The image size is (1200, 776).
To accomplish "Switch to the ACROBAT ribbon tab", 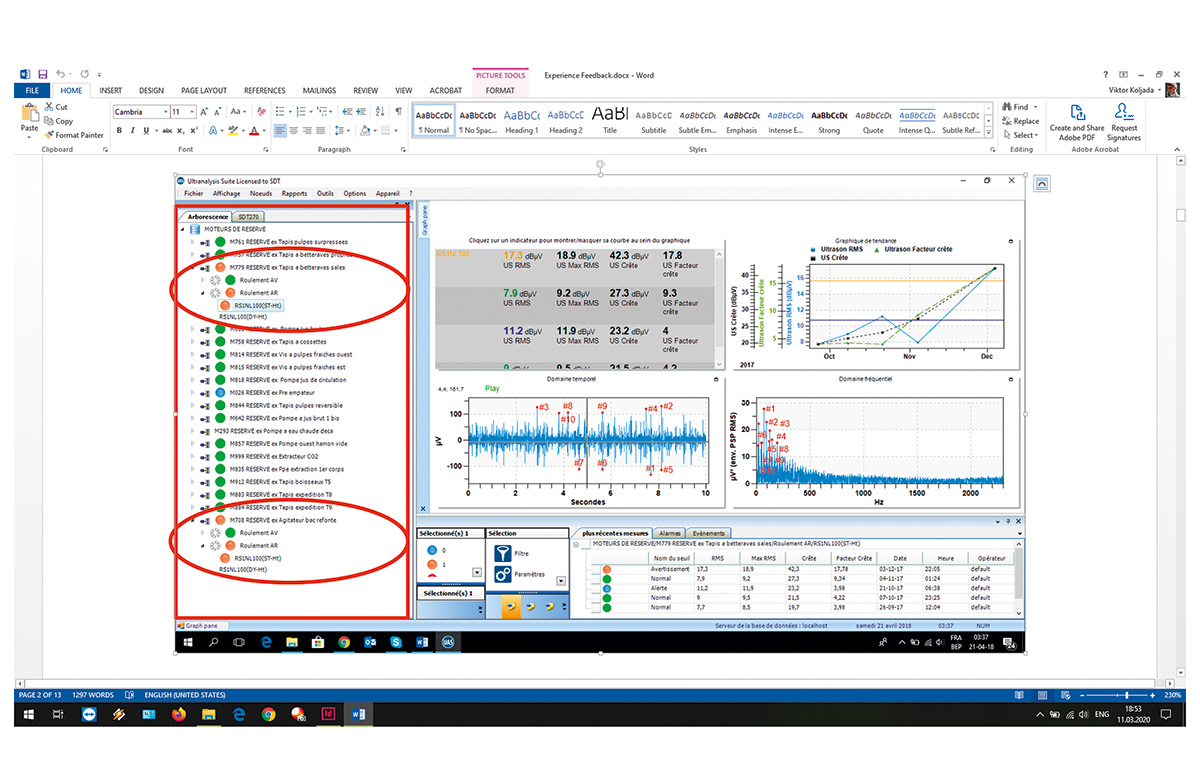I will (444, 90).
